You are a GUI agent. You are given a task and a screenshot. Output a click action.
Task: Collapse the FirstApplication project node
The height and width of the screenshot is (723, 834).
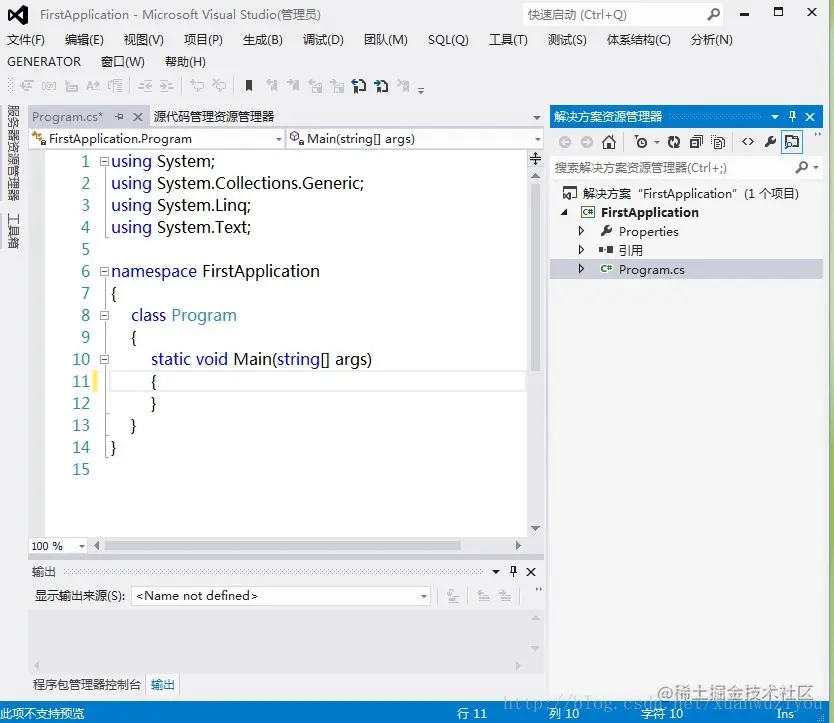564,212
